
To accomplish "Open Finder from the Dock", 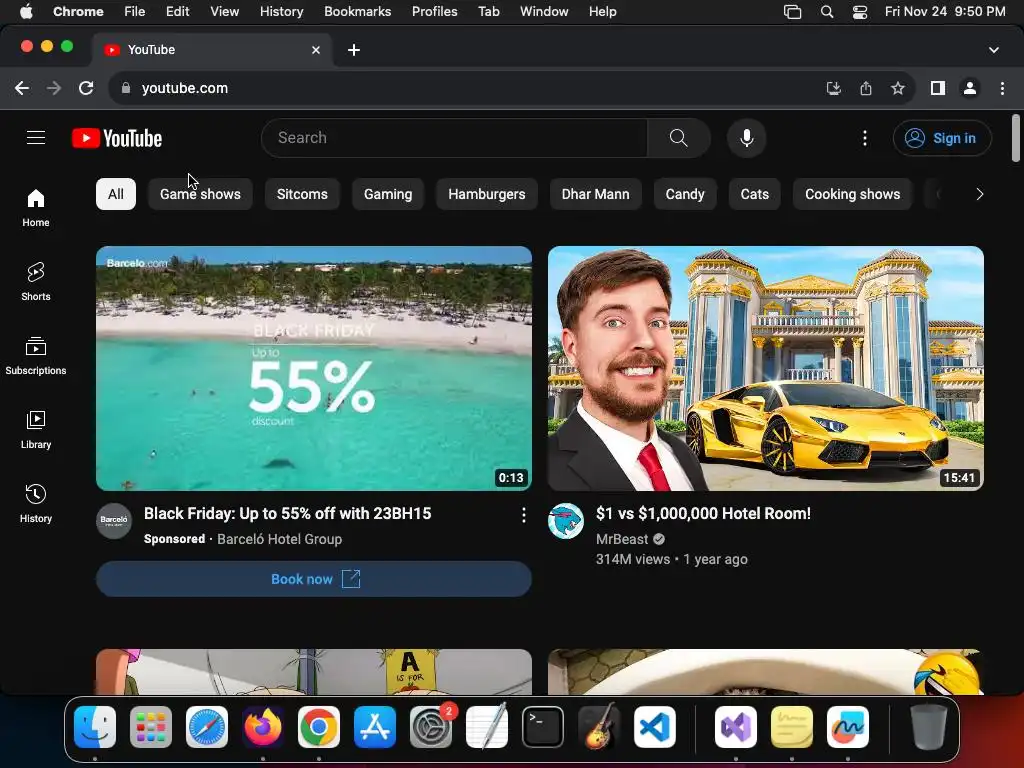I will click(95, 727).
